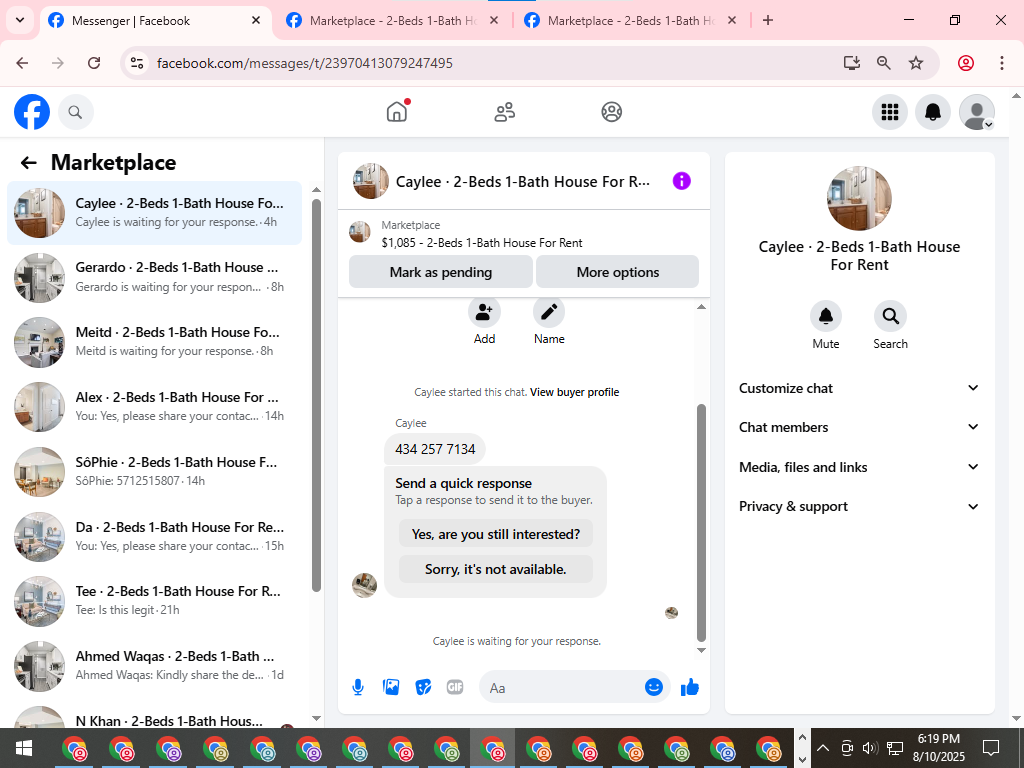
Task: Record a voice clip with microphone icon
Action: pyautogui.click(x=358, y=687)
